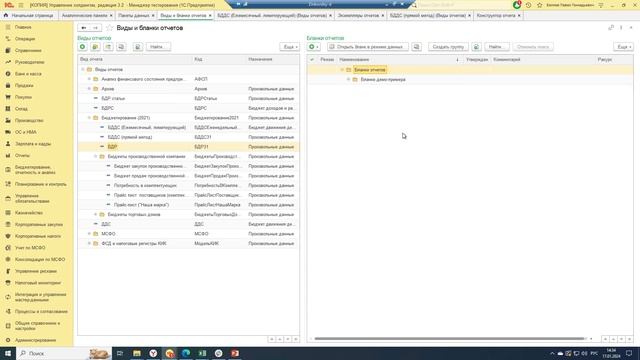Click horizontal scrollbar in Бланки отчетов panel

tap(449, 339)
